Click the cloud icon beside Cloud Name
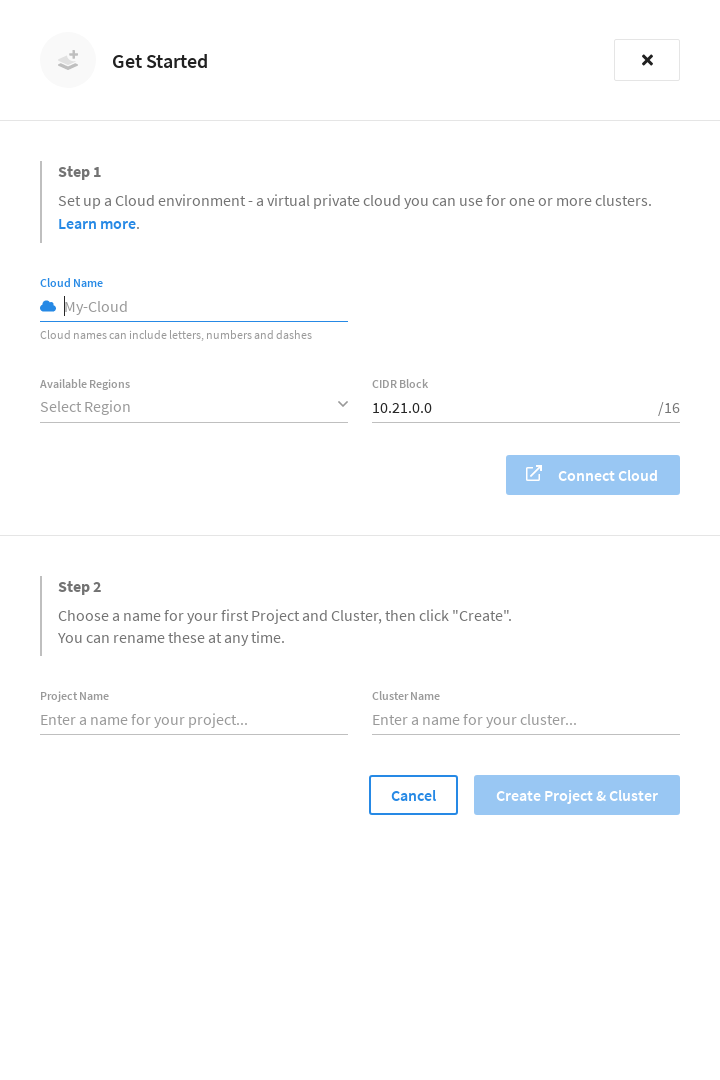This screenshot has height=1080, width=720. (48, 306)
